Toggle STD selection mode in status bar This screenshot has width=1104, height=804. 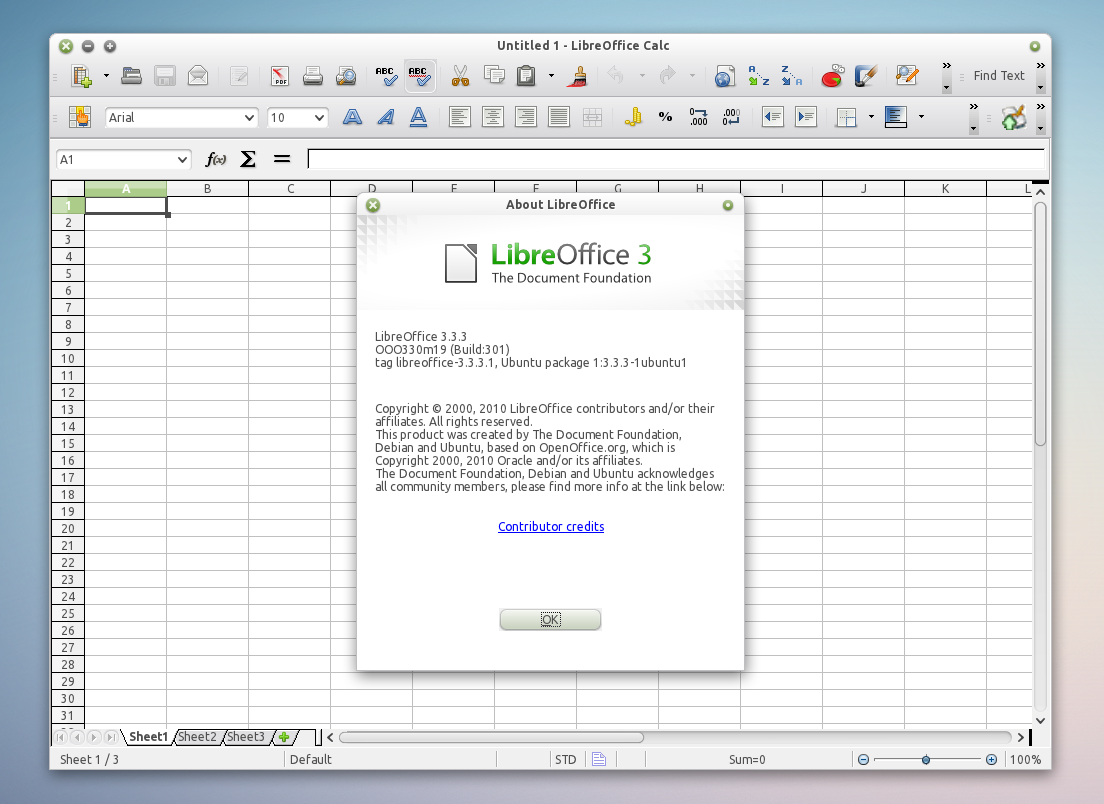point(565,760)
